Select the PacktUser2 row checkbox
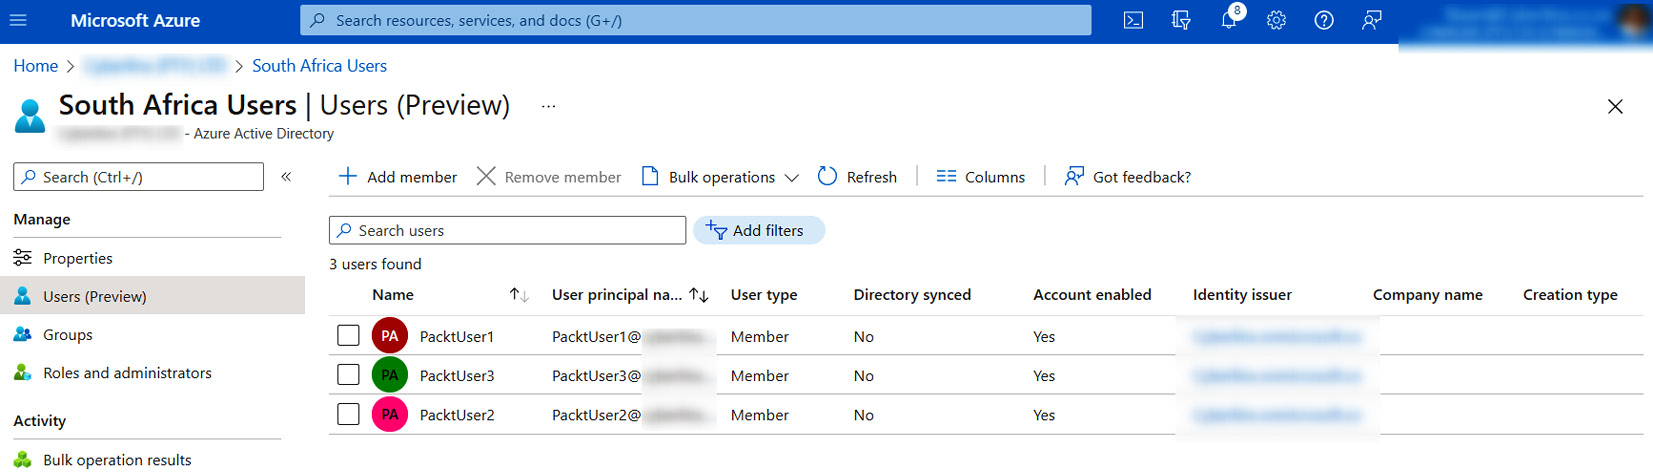Screen dimensions: 1653x472 [348, 414]
